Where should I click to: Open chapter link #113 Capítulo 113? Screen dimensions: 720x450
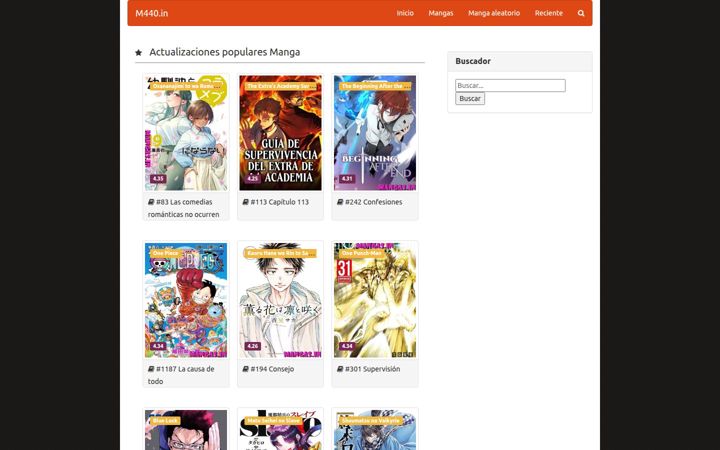(280, 202)
